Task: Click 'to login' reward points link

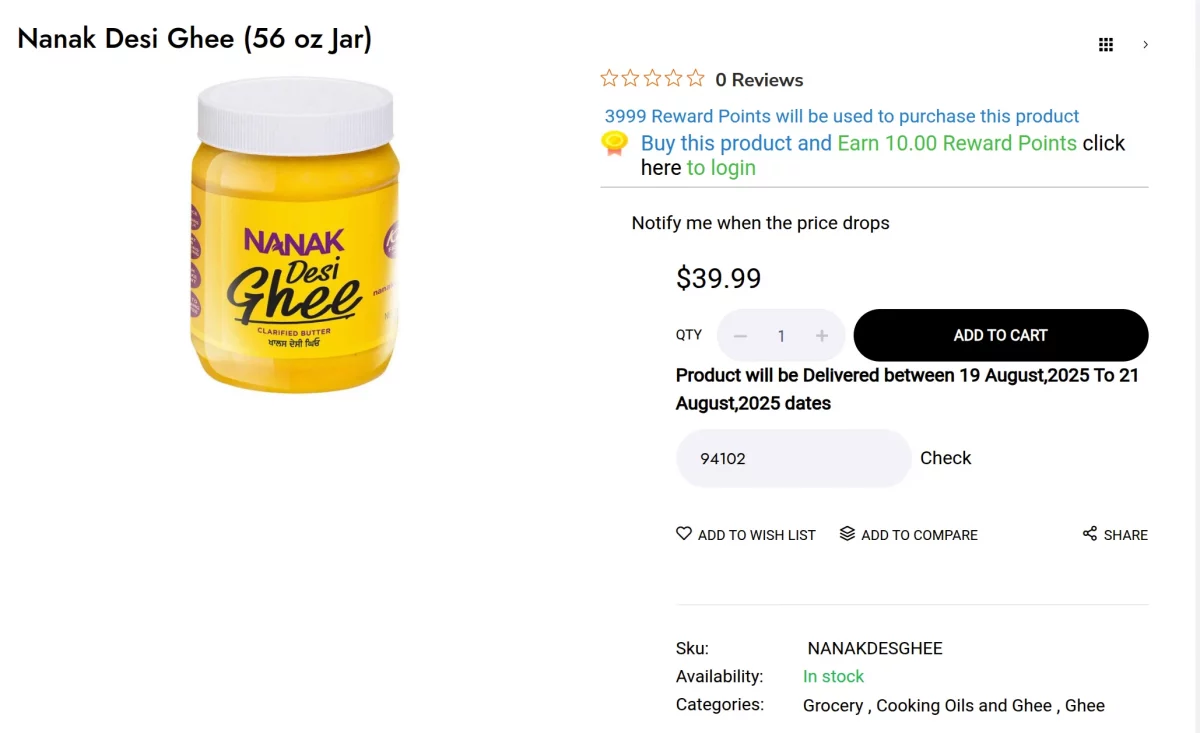Action: [721, 168]
